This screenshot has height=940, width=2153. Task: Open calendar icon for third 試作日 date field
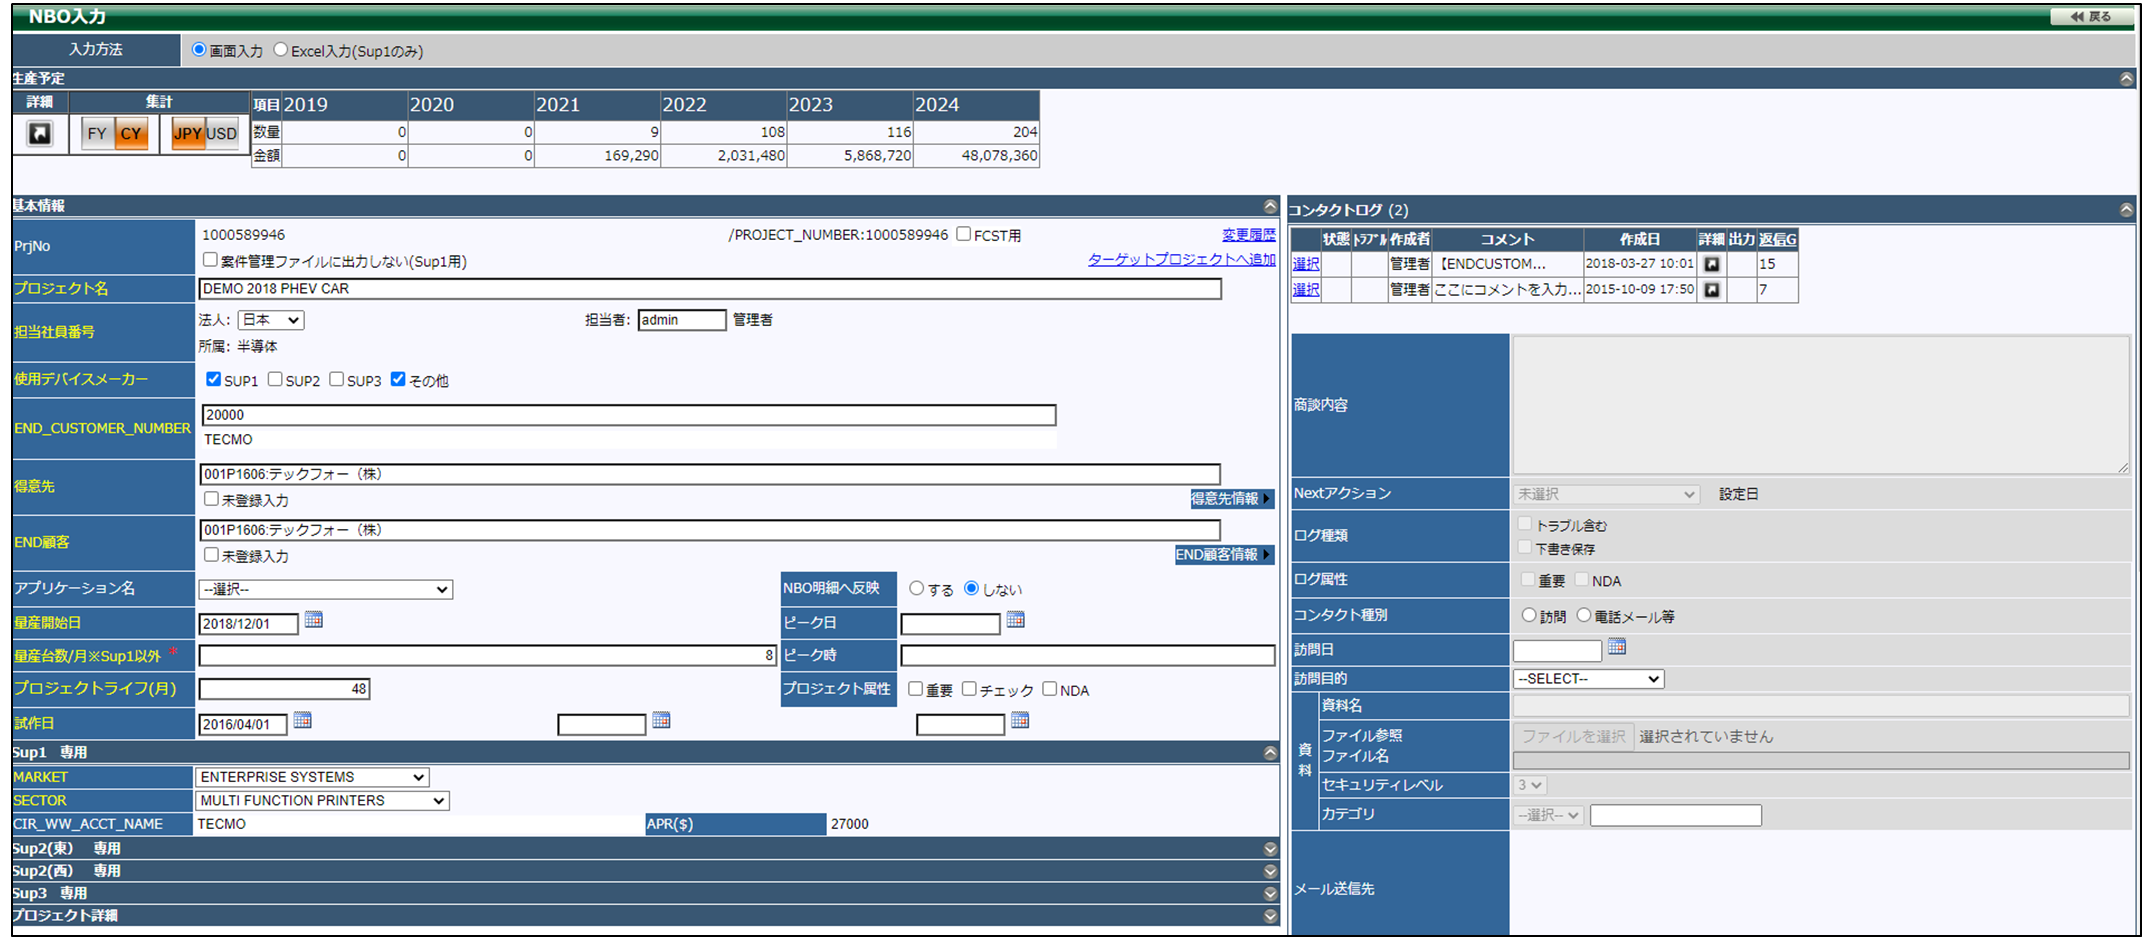click(x=1020, y=720)
